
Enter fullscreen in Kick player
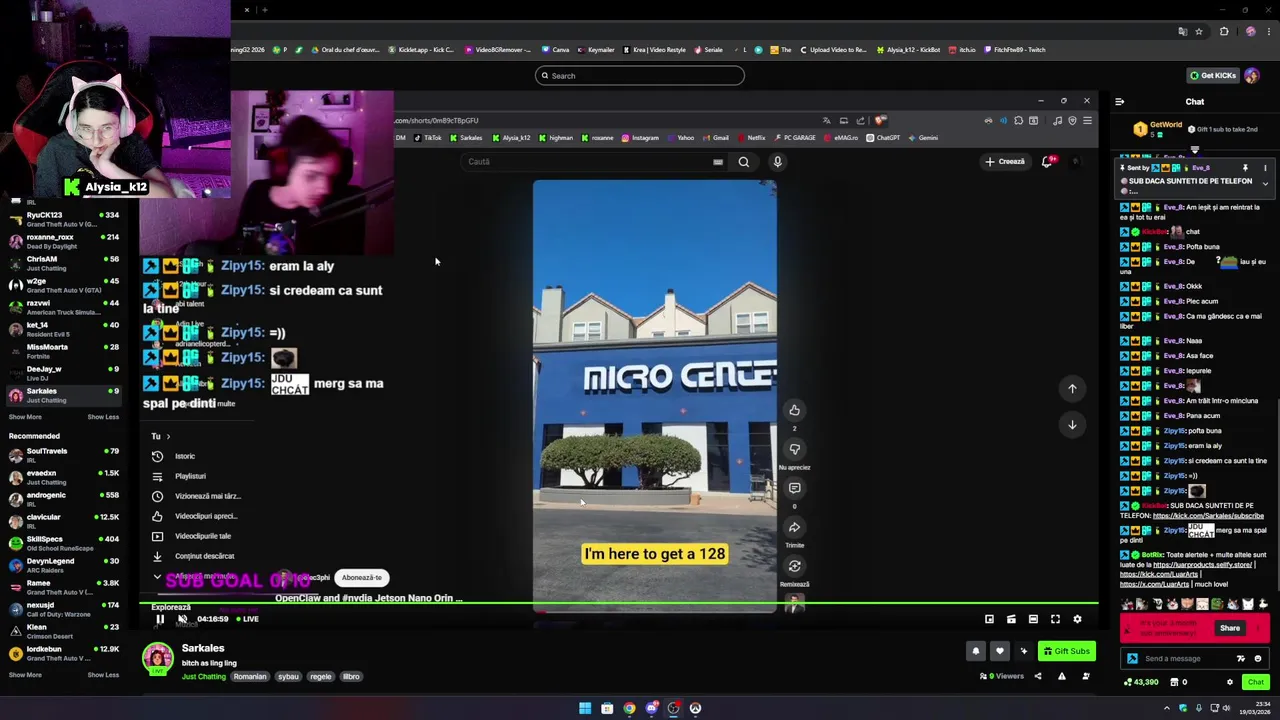pyautogui.click(x=1055, y=619)
